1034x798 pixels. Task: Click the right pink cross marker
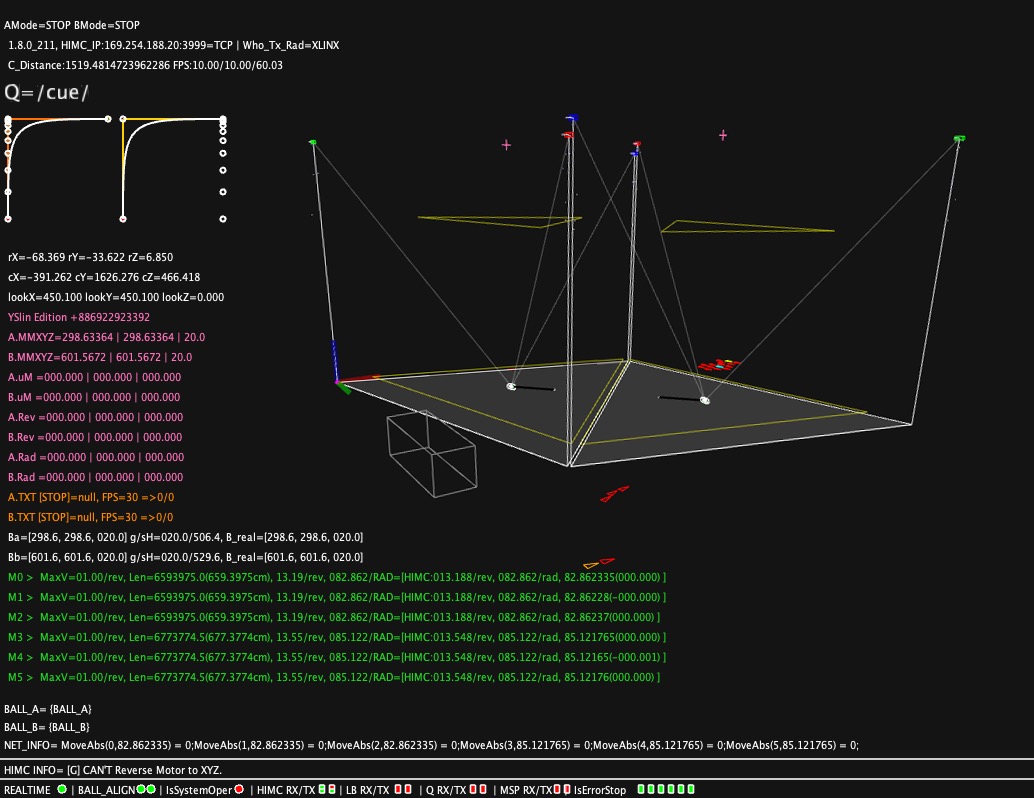click(x=723, y=135)
